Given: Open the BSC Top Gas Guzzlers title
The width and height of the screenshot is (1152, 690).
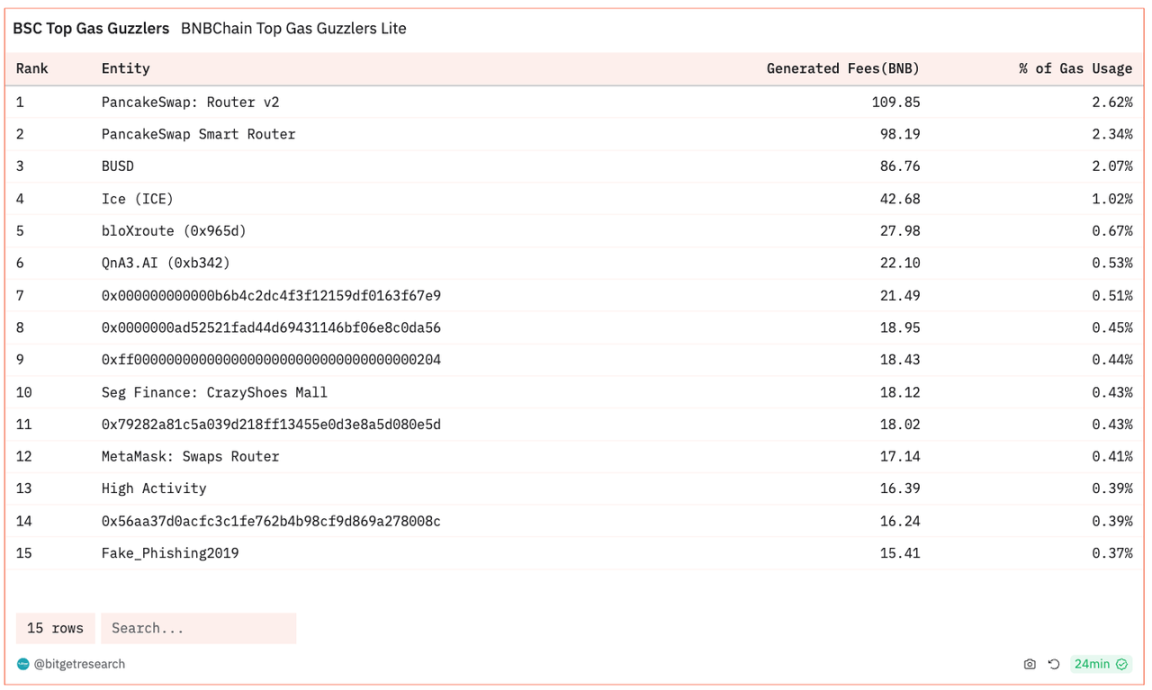Looking at the screenshot, I should (x=91, y=29).
